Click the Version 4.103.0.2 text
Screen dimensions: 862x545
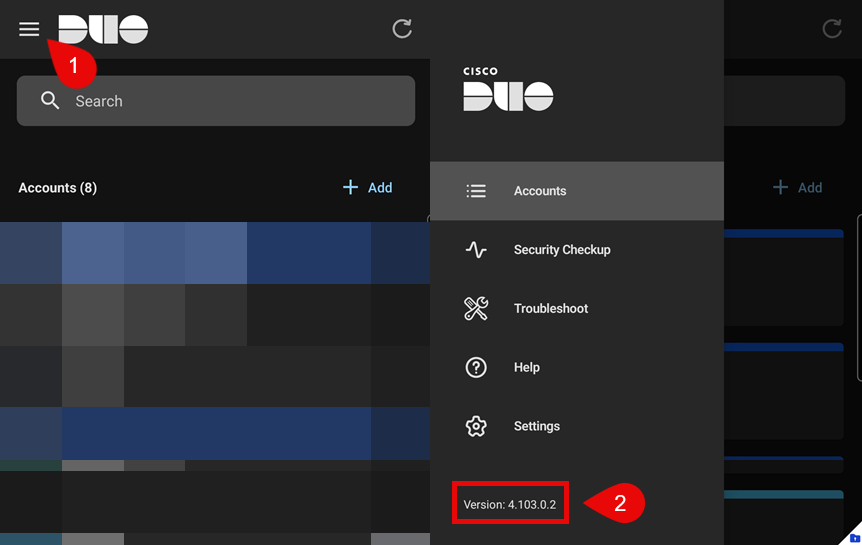pyautogui.click(x=510, y=505)
